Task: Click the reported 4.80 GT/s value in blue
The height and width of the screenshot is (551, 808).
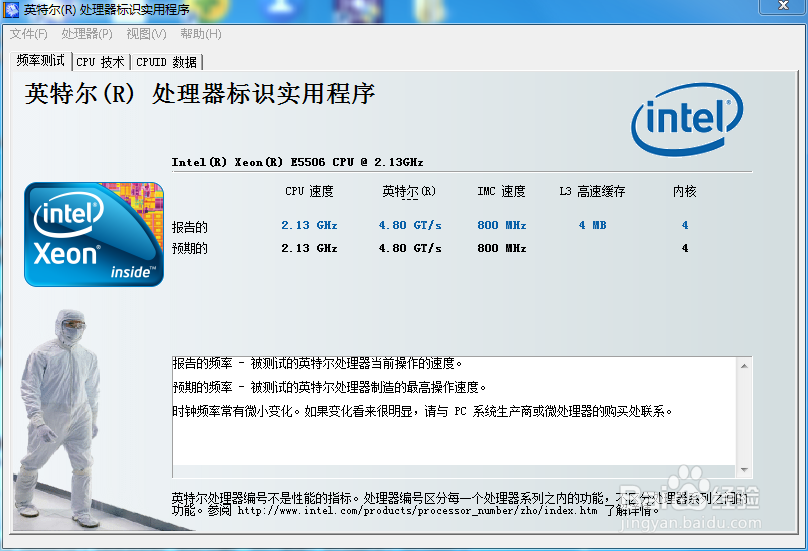Action: [x=410, y=225]
